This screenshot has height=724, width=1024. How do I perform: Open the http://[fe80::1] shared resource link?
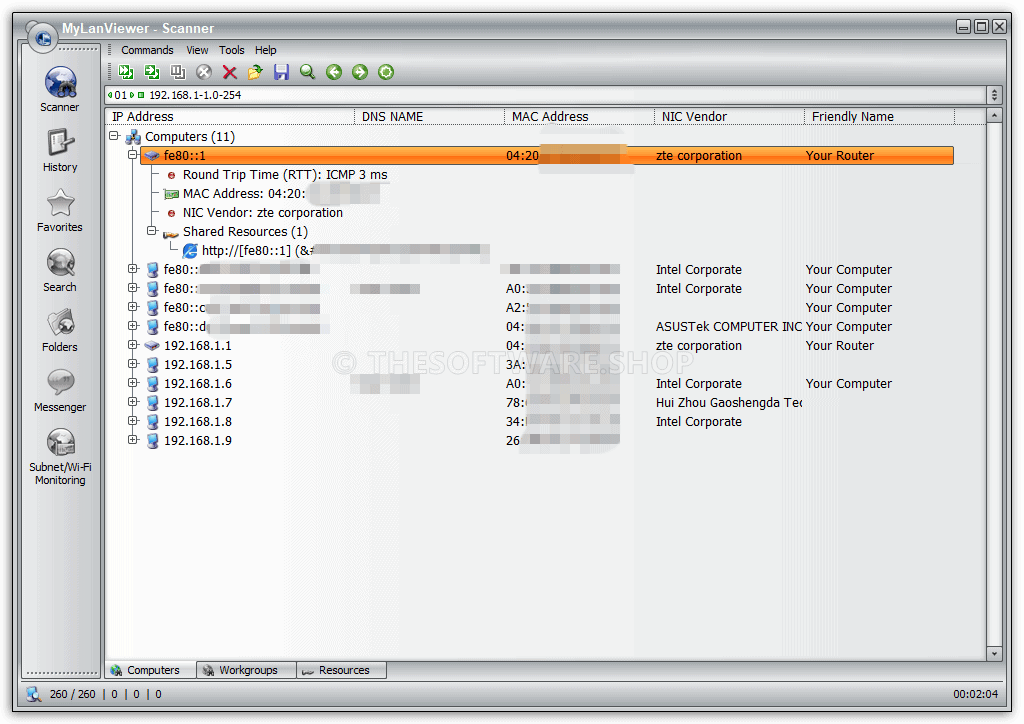click(257, 250)
